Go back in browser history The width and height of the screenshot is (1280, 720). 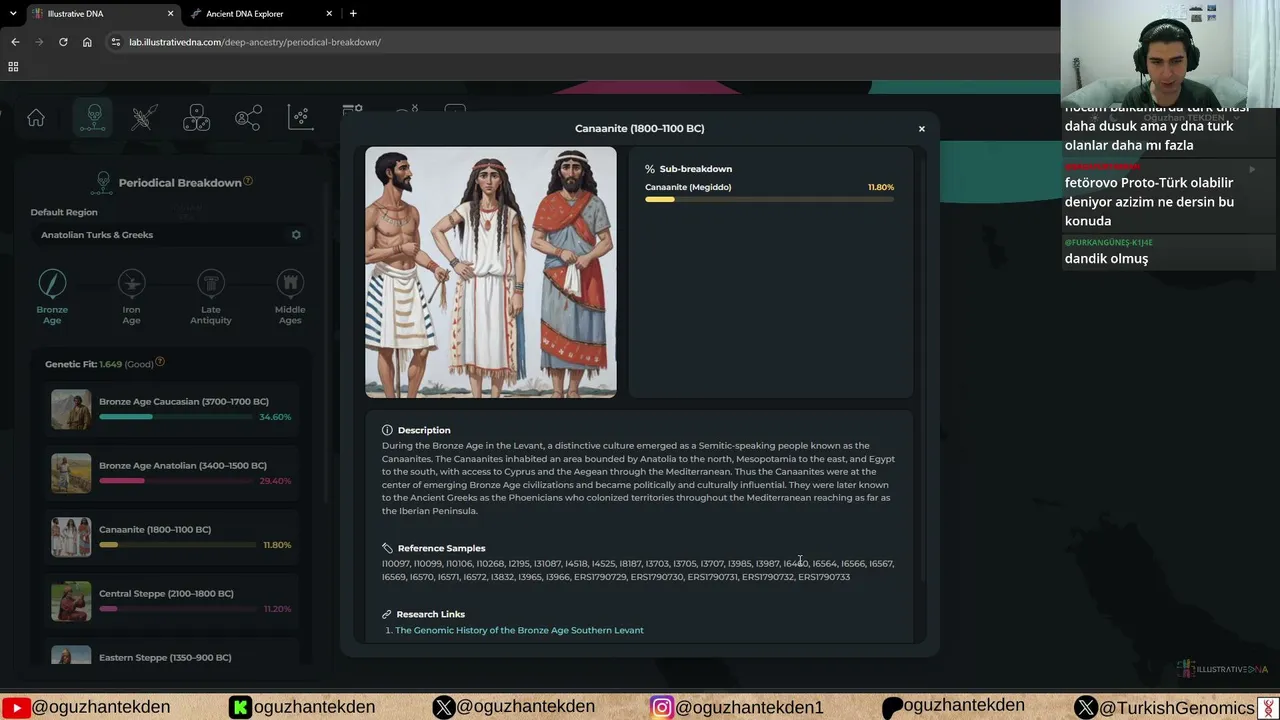click(x=15, y=42)
